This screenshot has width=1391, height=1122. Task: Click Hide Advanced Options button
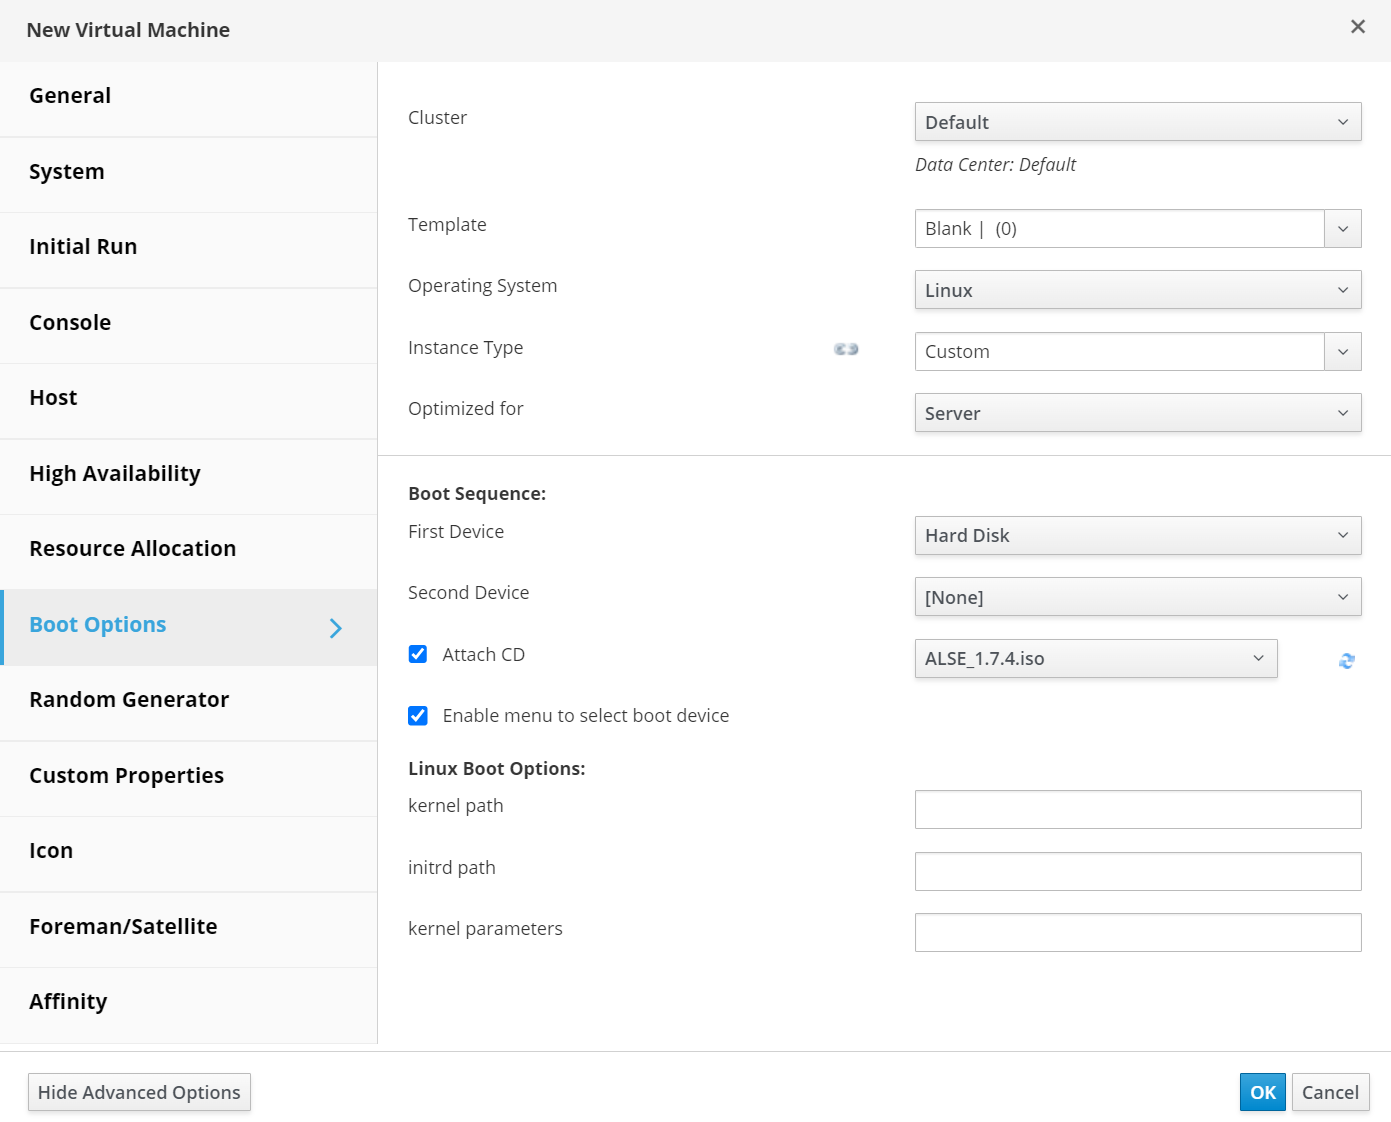(x=139, y=1092)
